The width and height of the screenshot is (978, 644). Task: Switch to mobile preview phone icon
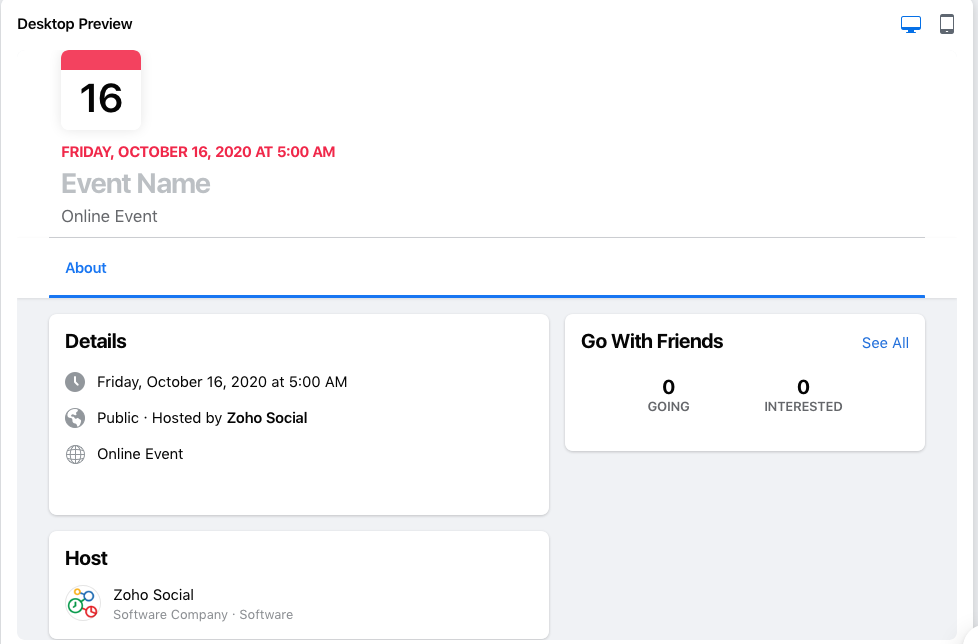tap(946, 25)
